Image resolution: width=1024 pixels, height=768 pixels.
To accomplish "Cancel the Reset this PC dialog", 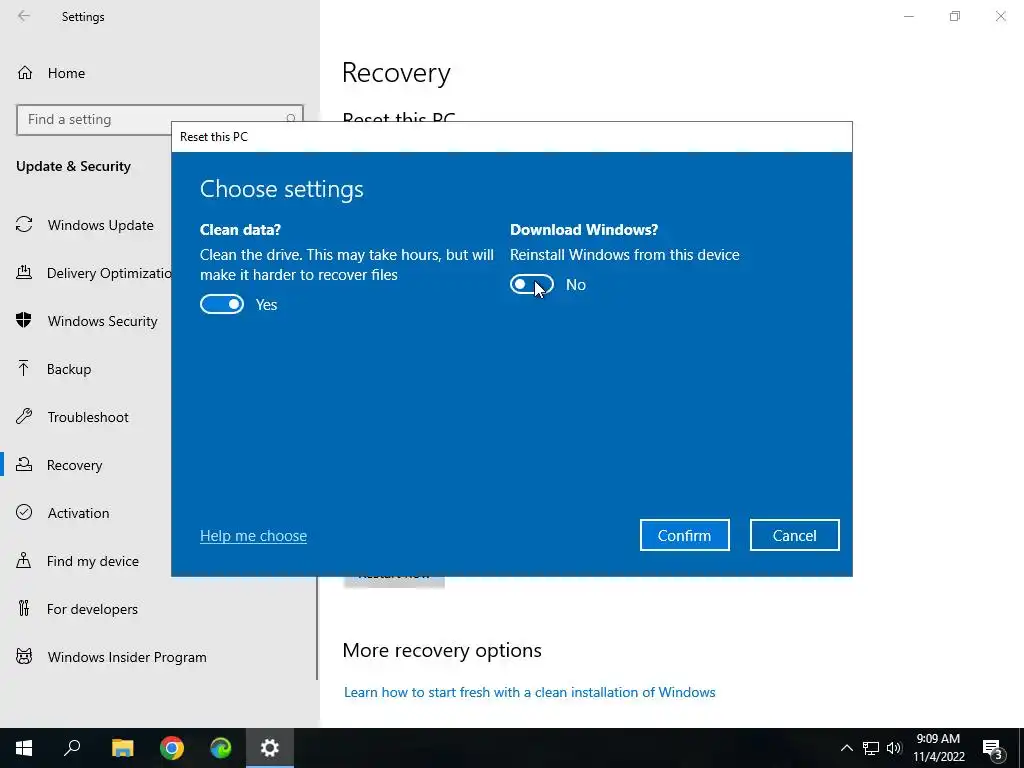I will pyautogui.click(x=794, y=536).
